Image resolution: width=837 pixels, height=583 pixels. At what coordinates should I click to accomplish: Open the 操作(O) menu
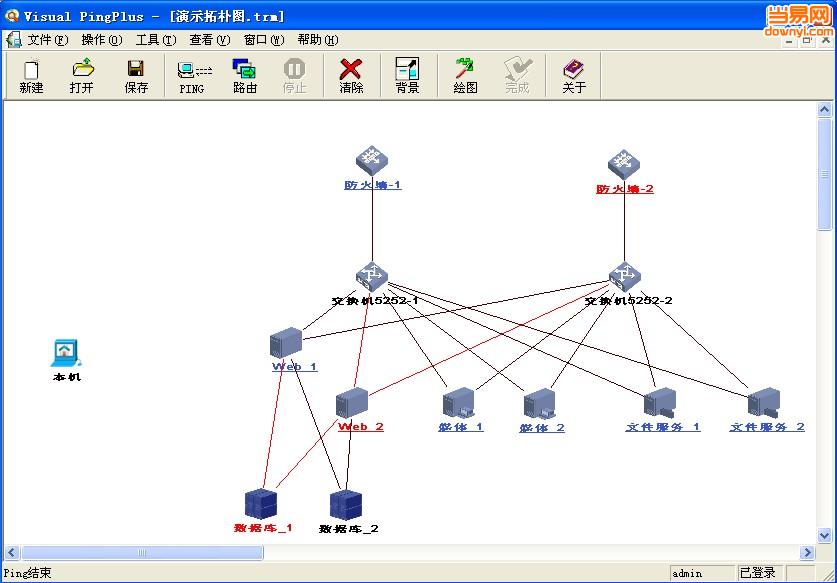[x=102, y=40]
